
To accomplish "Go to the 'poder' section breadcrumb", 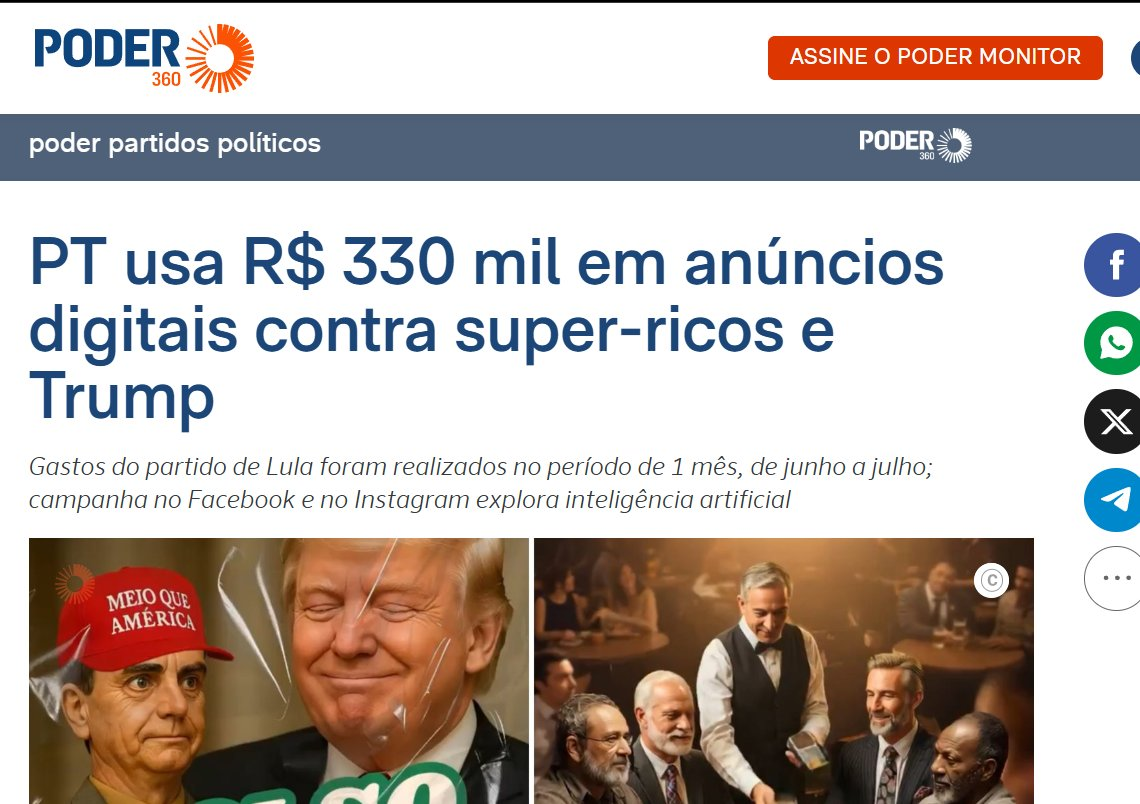I will click(64, 144).
